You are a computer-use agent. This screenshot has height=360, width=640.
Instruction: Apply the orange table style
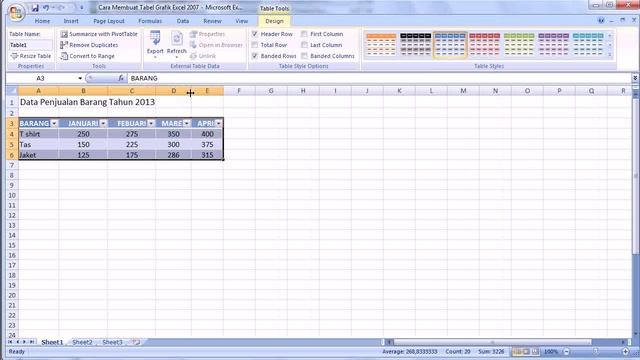click(381, 44)
